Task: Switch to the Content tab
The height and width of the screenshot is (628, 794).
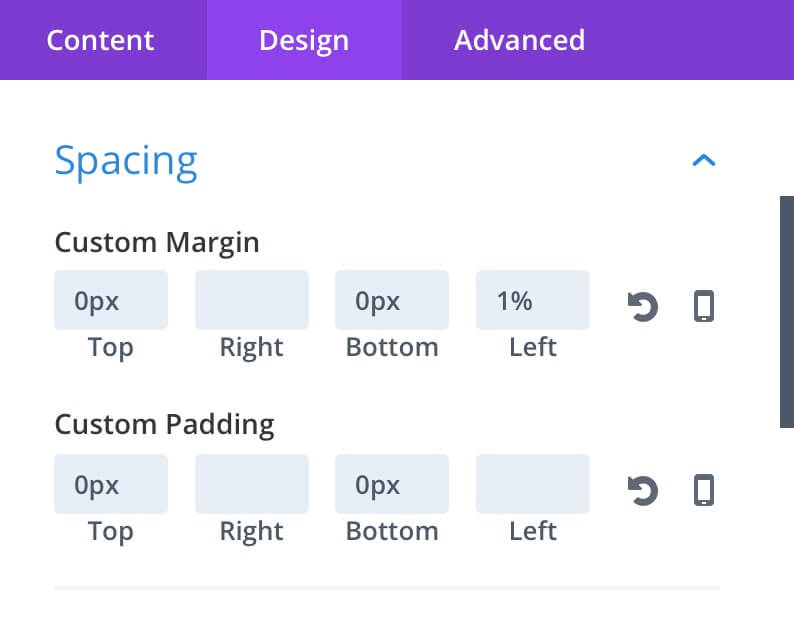Action: (100, 40)
